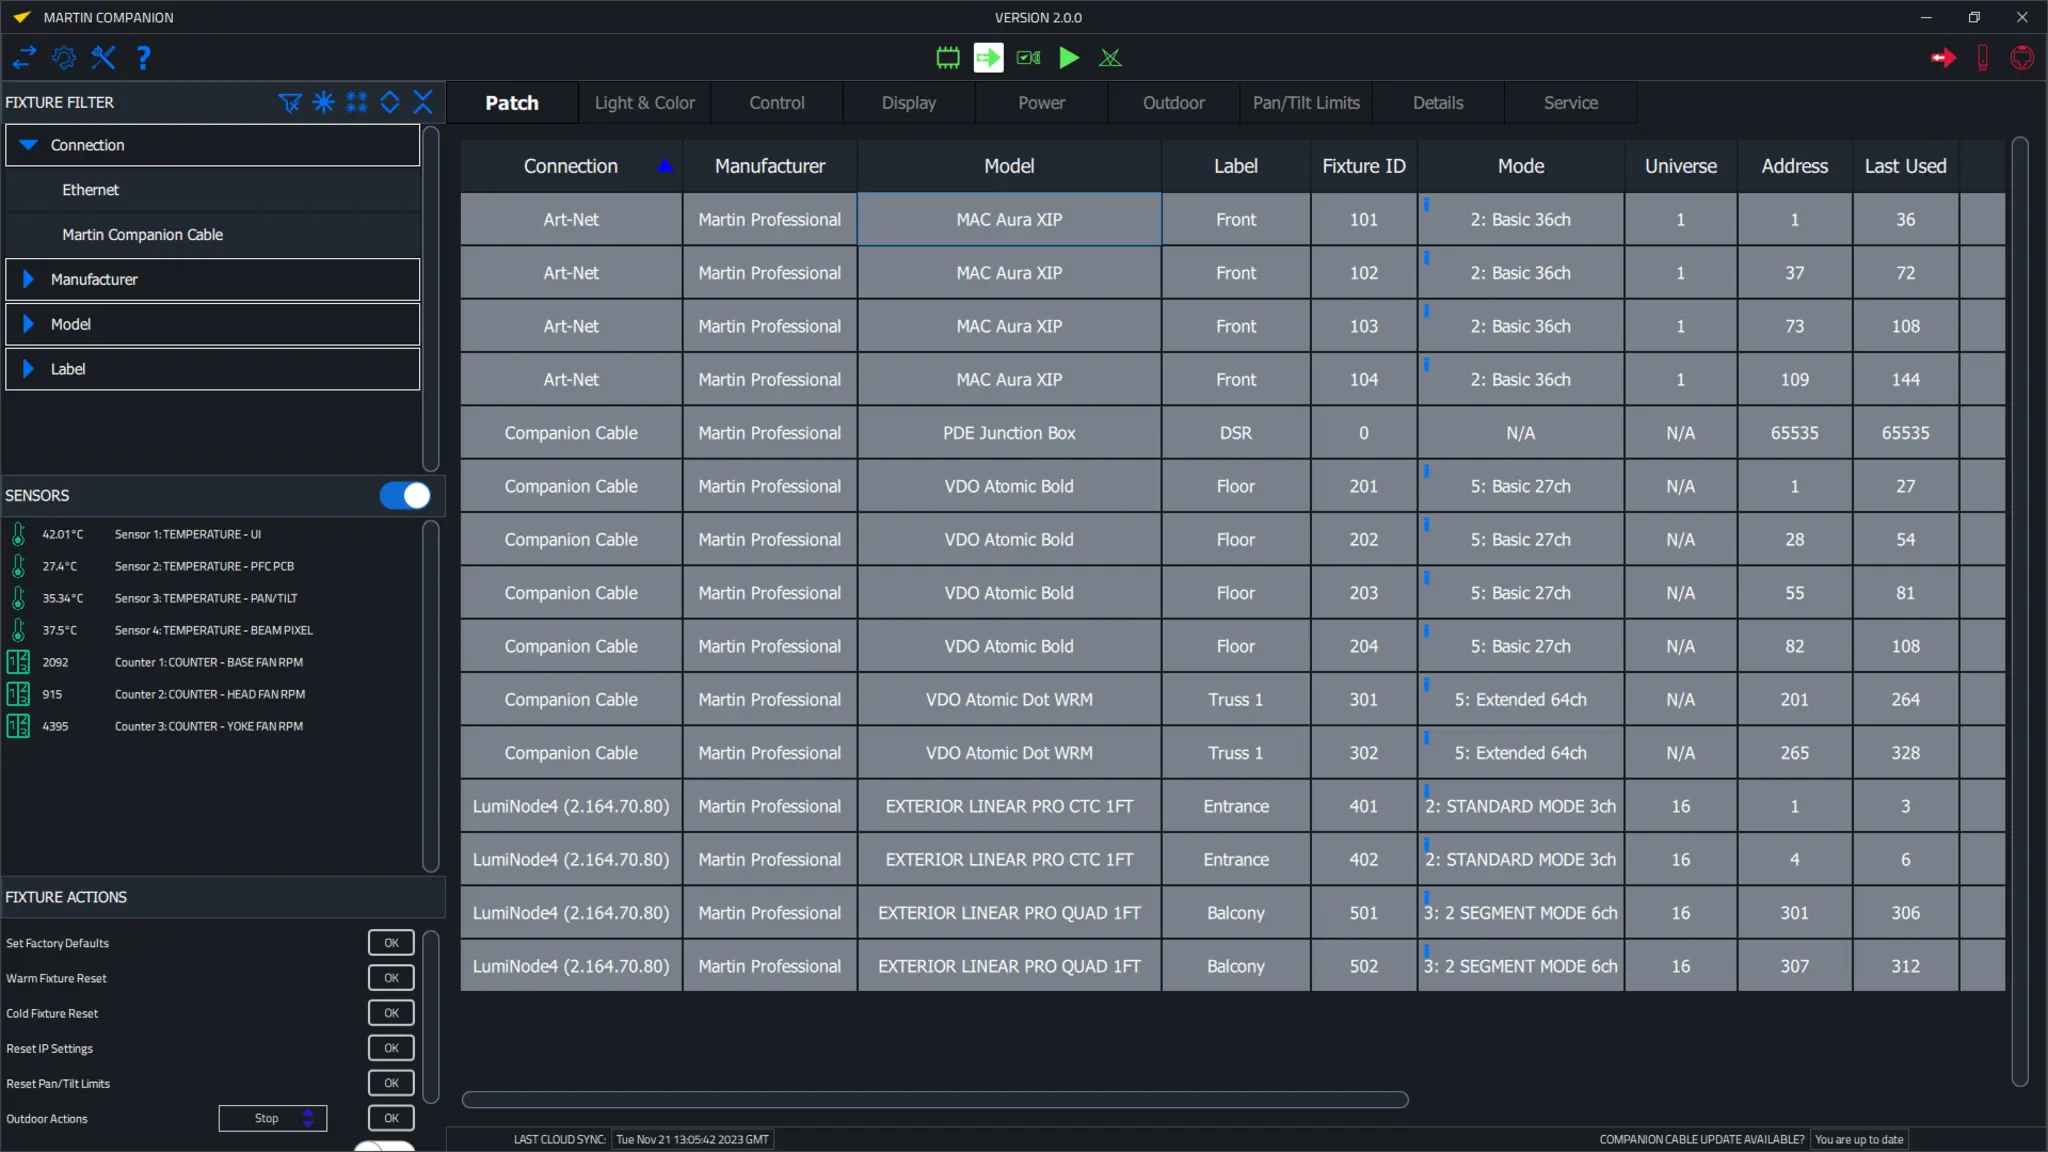This screenshot has width=2048, height=1152.
Task: Click Sensor 4 Beam Pixel thermometer icon
Action: [18, 630]
